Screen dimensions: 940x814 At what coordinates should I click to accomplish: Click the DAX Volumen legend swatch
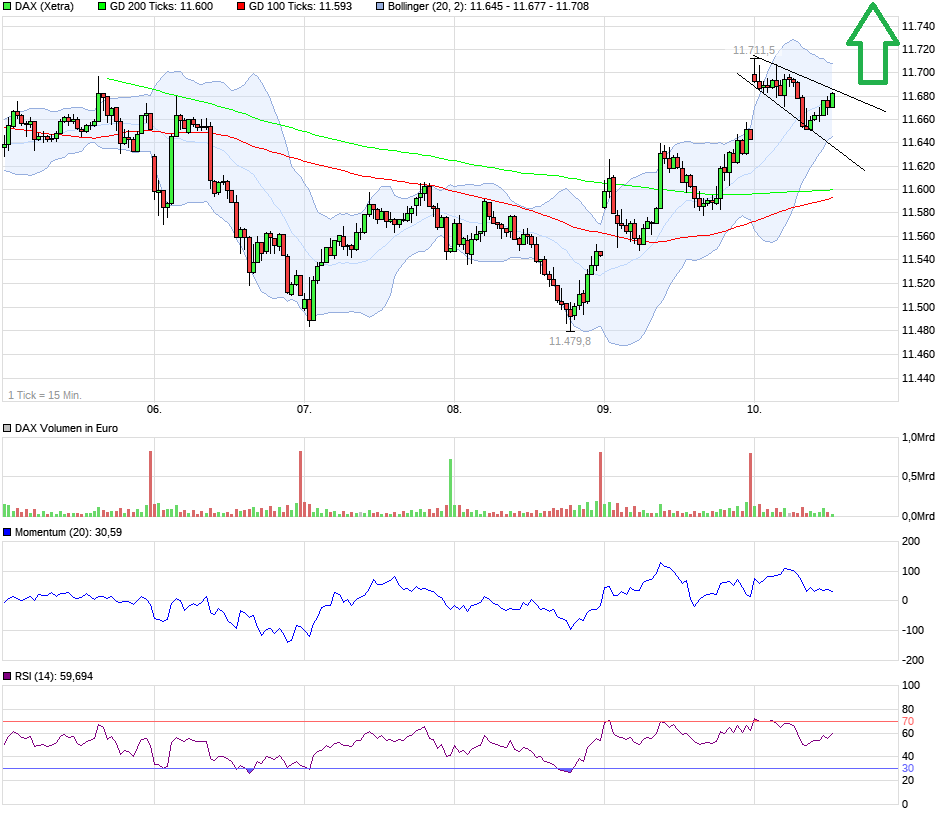click(7, 429)
